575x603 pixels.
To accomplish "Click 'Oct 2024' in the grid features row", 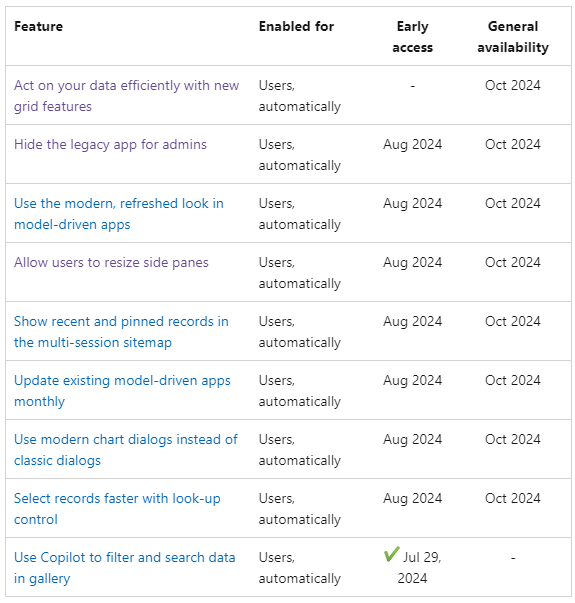I will tap(513, 85).
